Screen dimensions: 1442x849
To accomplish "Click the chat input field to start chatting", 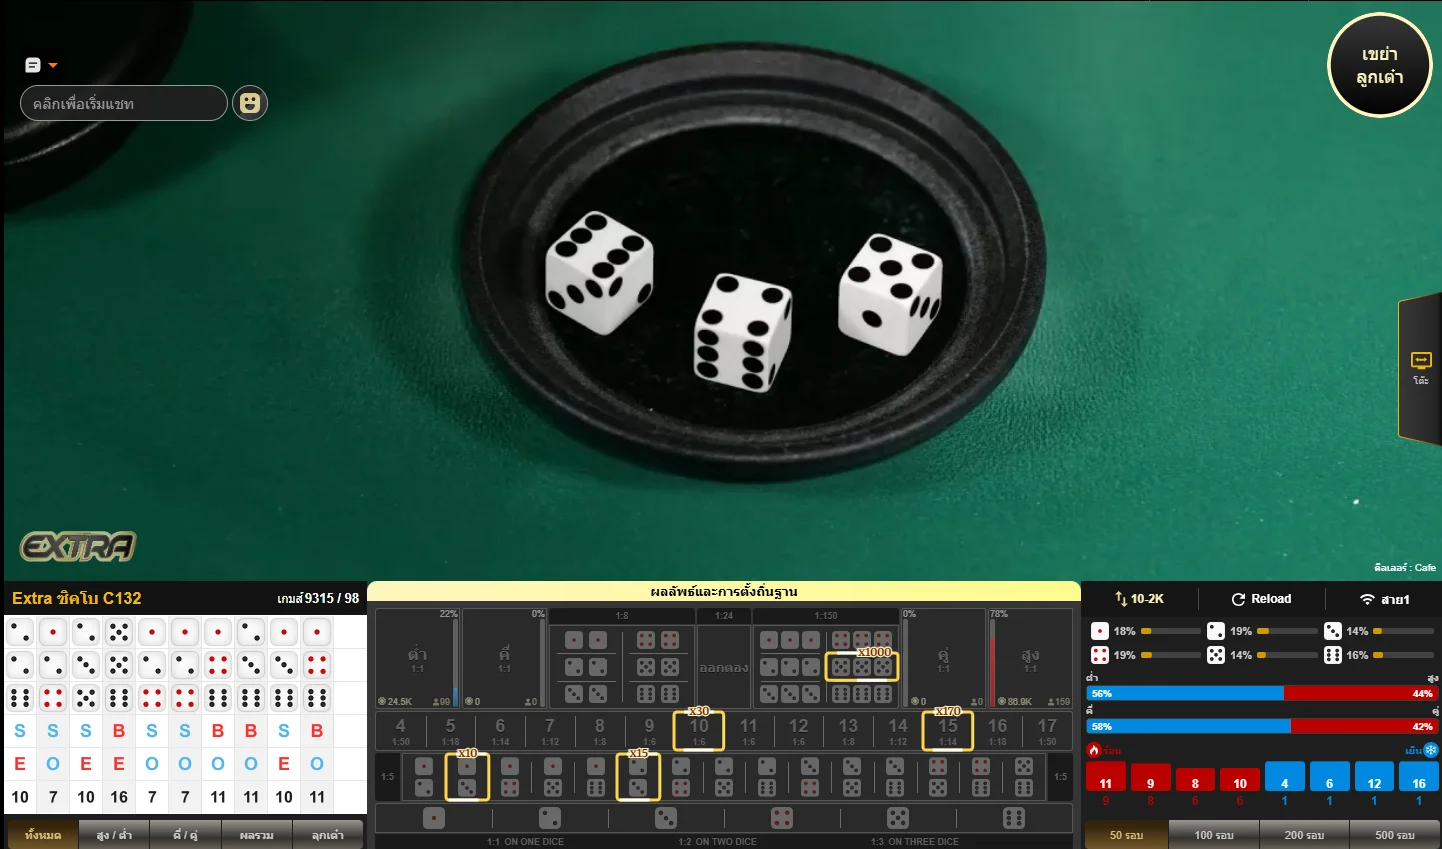I will pyautogui.click(x=124, y=103).
